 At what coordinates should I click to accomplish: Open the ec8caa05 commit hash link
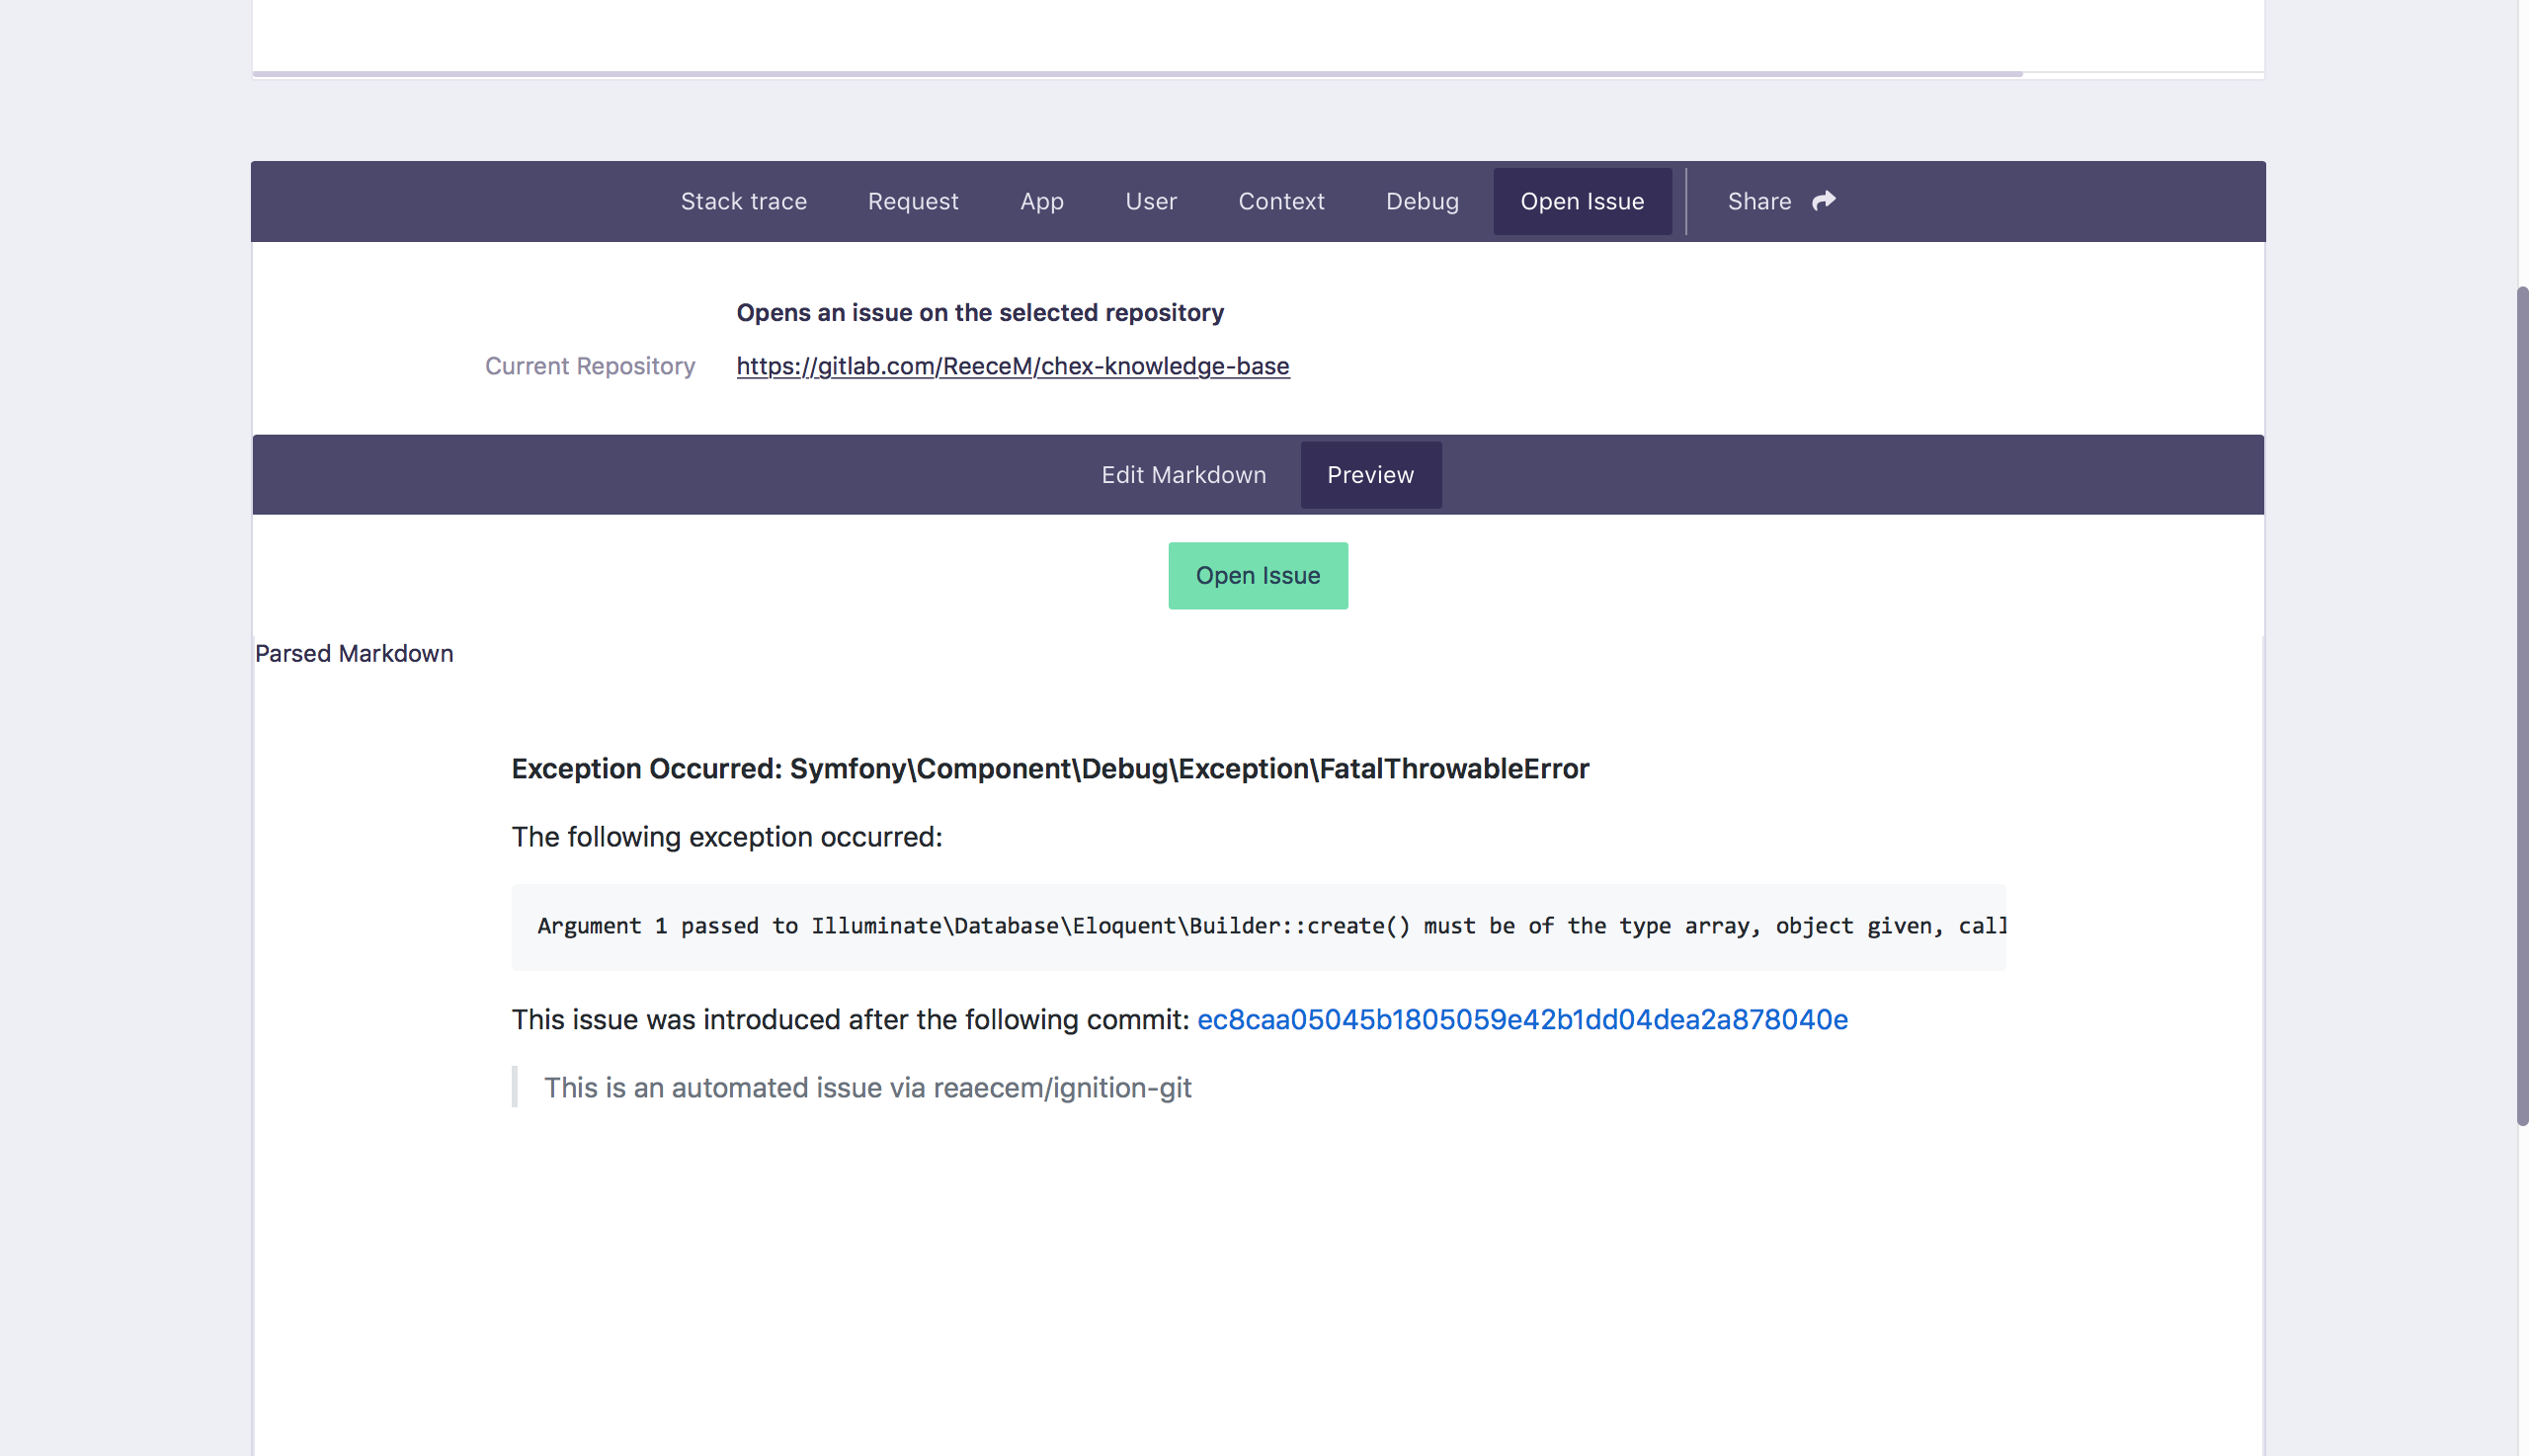1521,1019
